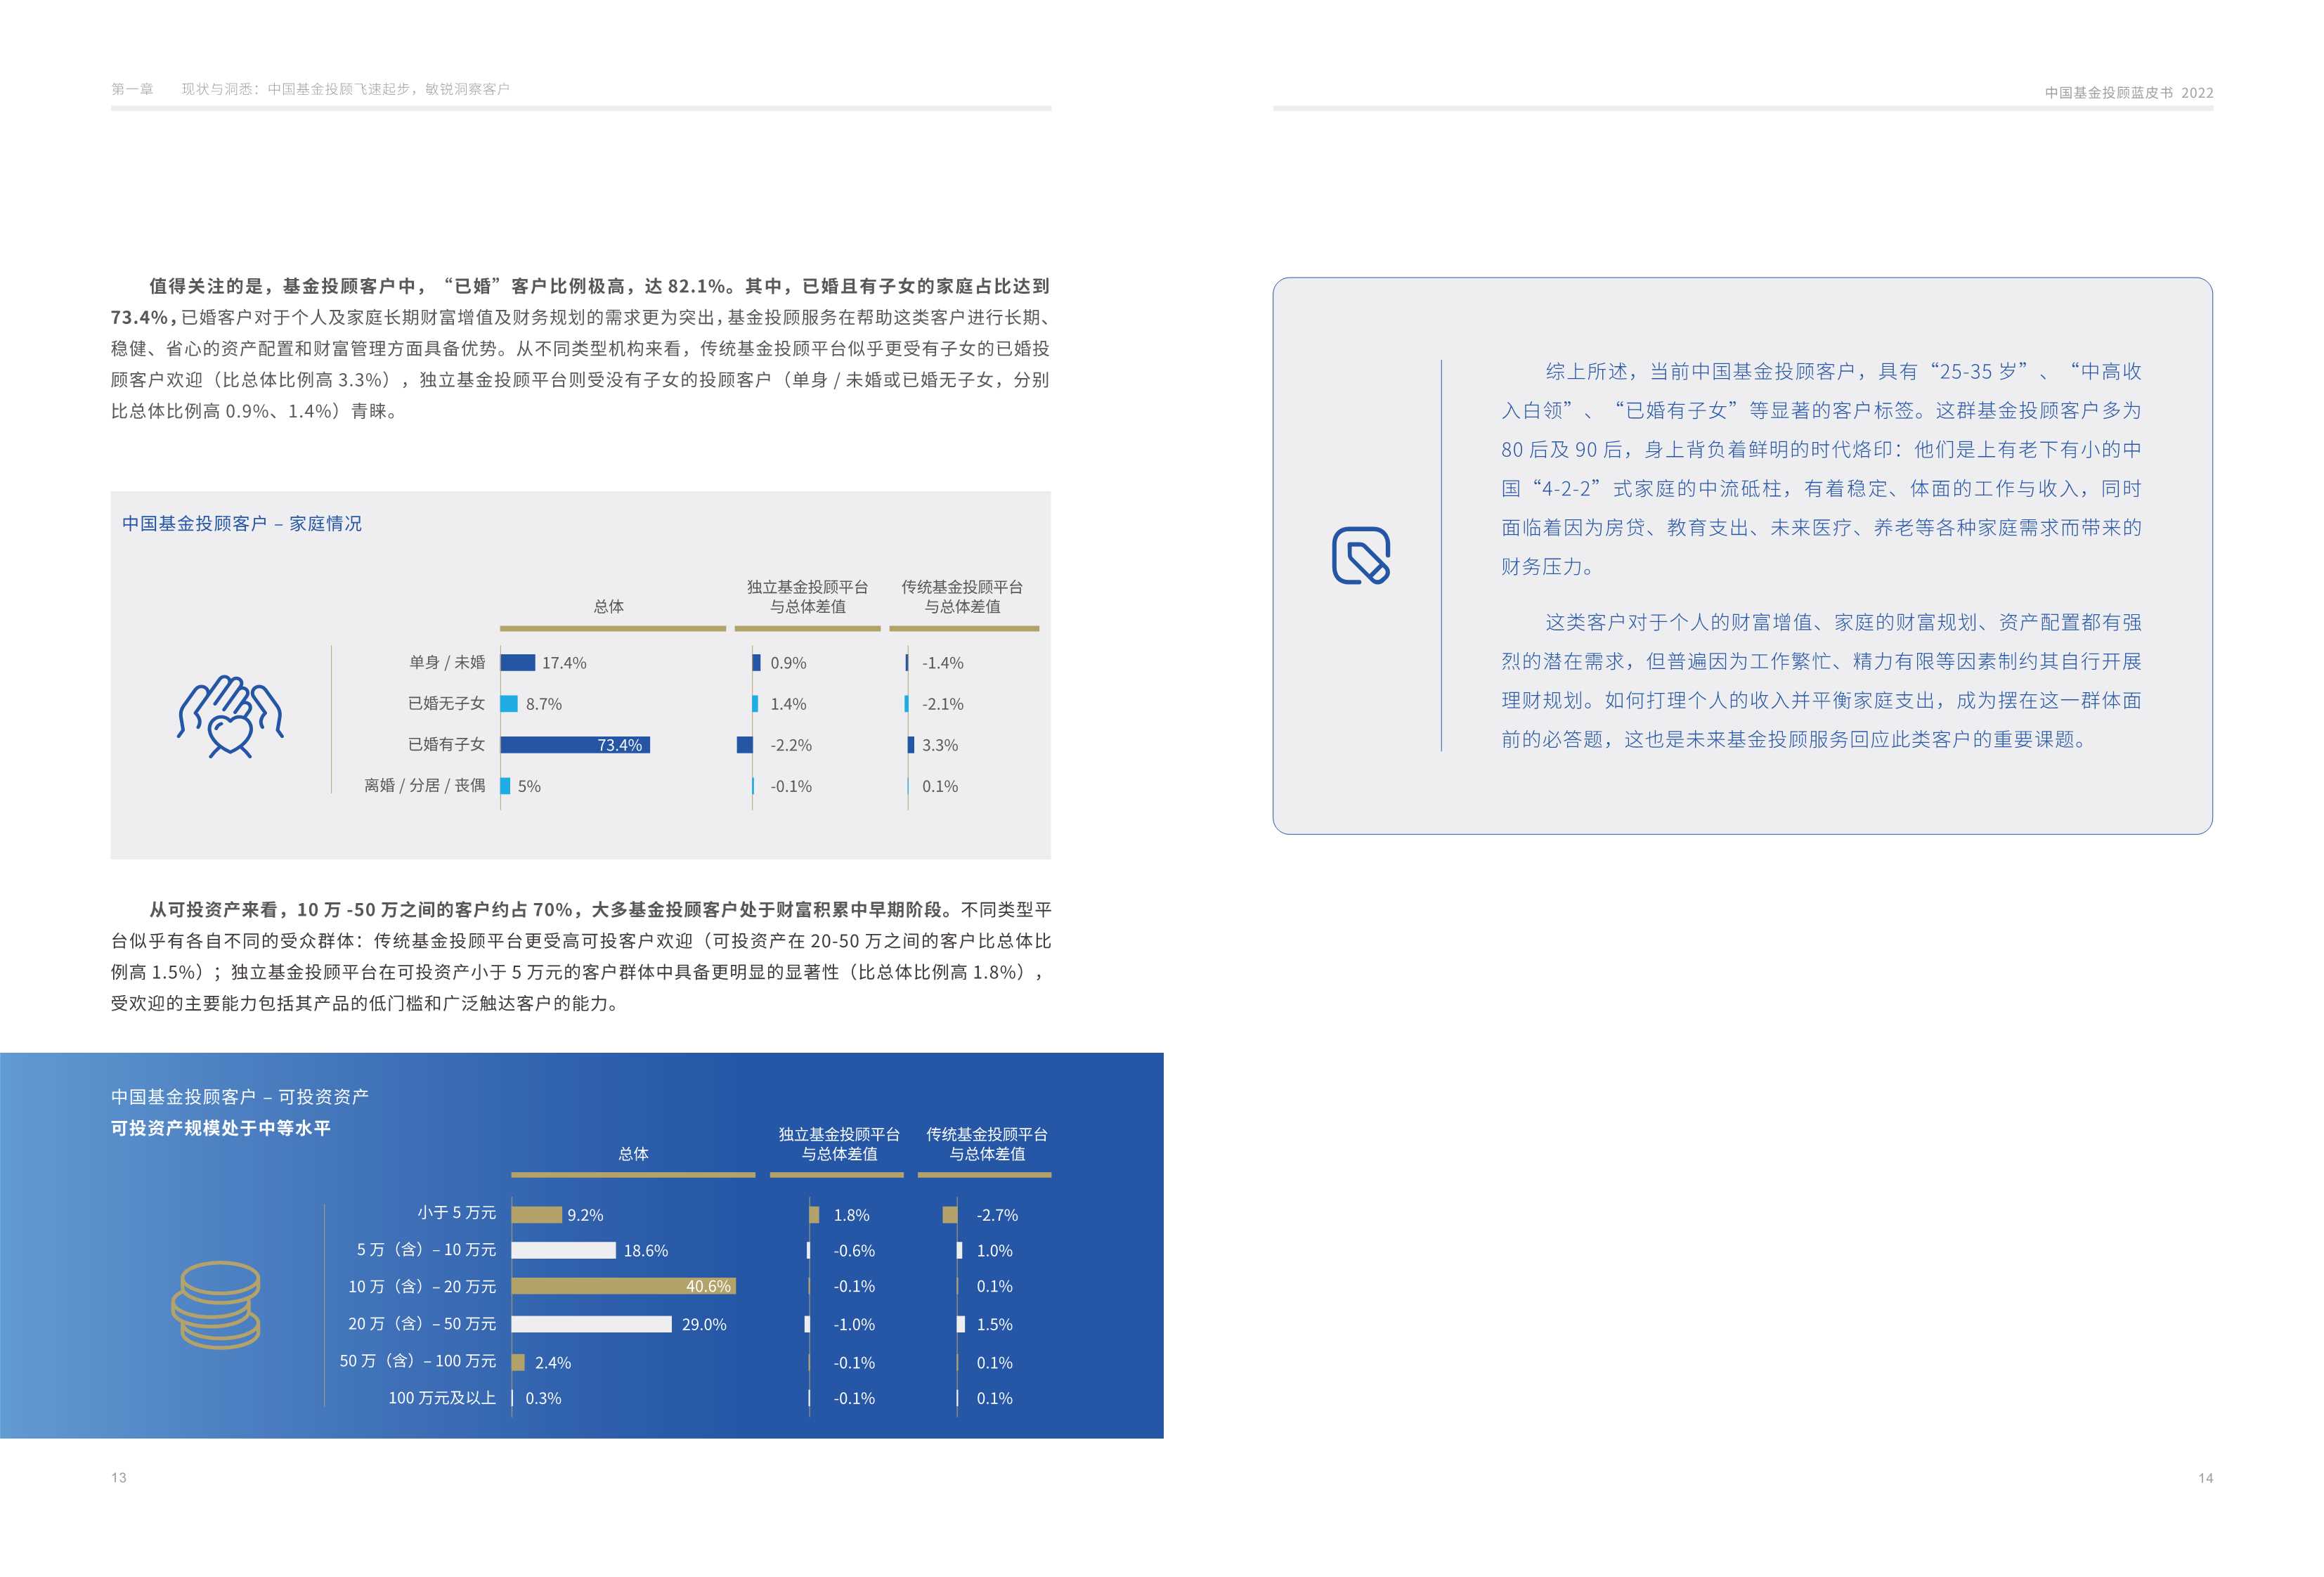Image resolution: width=2324 pixels, height=1577 pixels.
Task: Click the -0.6% difference value
Action: click(854, 1251)
